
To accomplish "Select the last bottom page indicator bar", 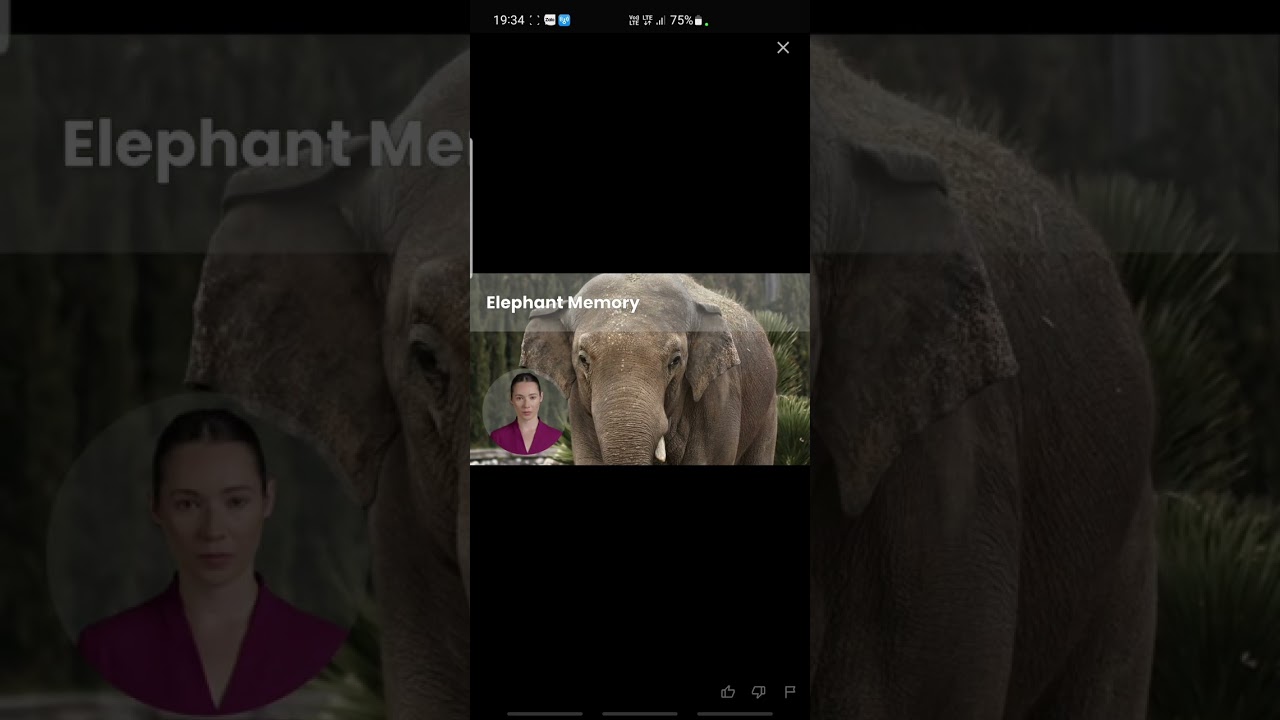I will (x=735, y=714).
